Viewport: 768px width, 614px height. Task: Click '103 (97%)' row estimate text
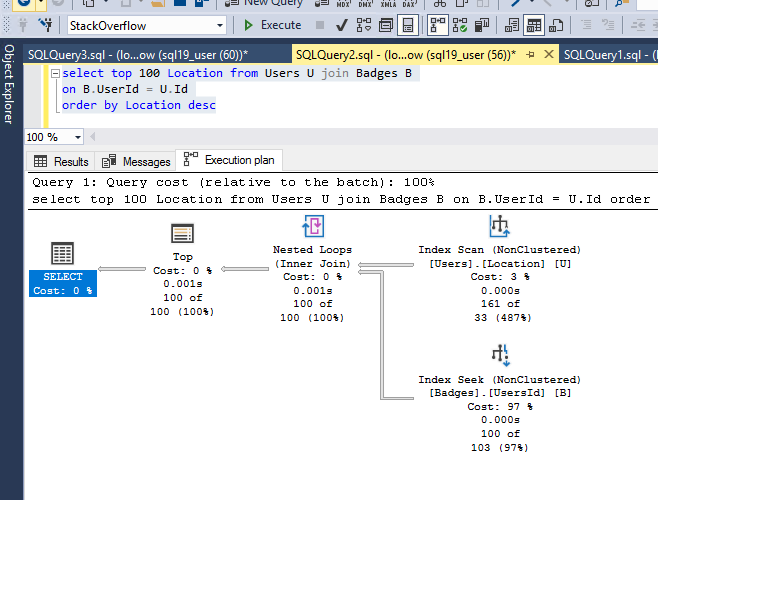(500, 448)
